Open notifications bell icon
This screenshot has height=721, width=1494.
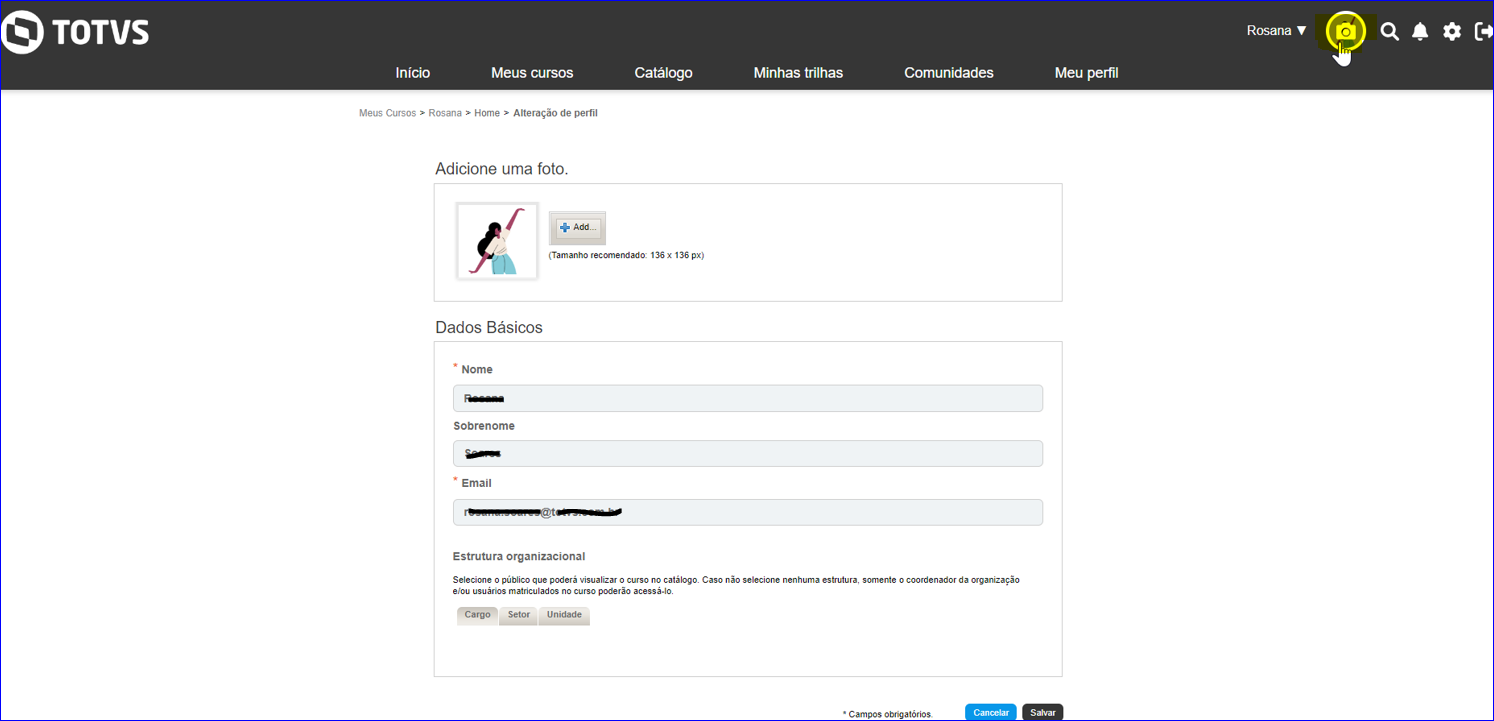1420,31
